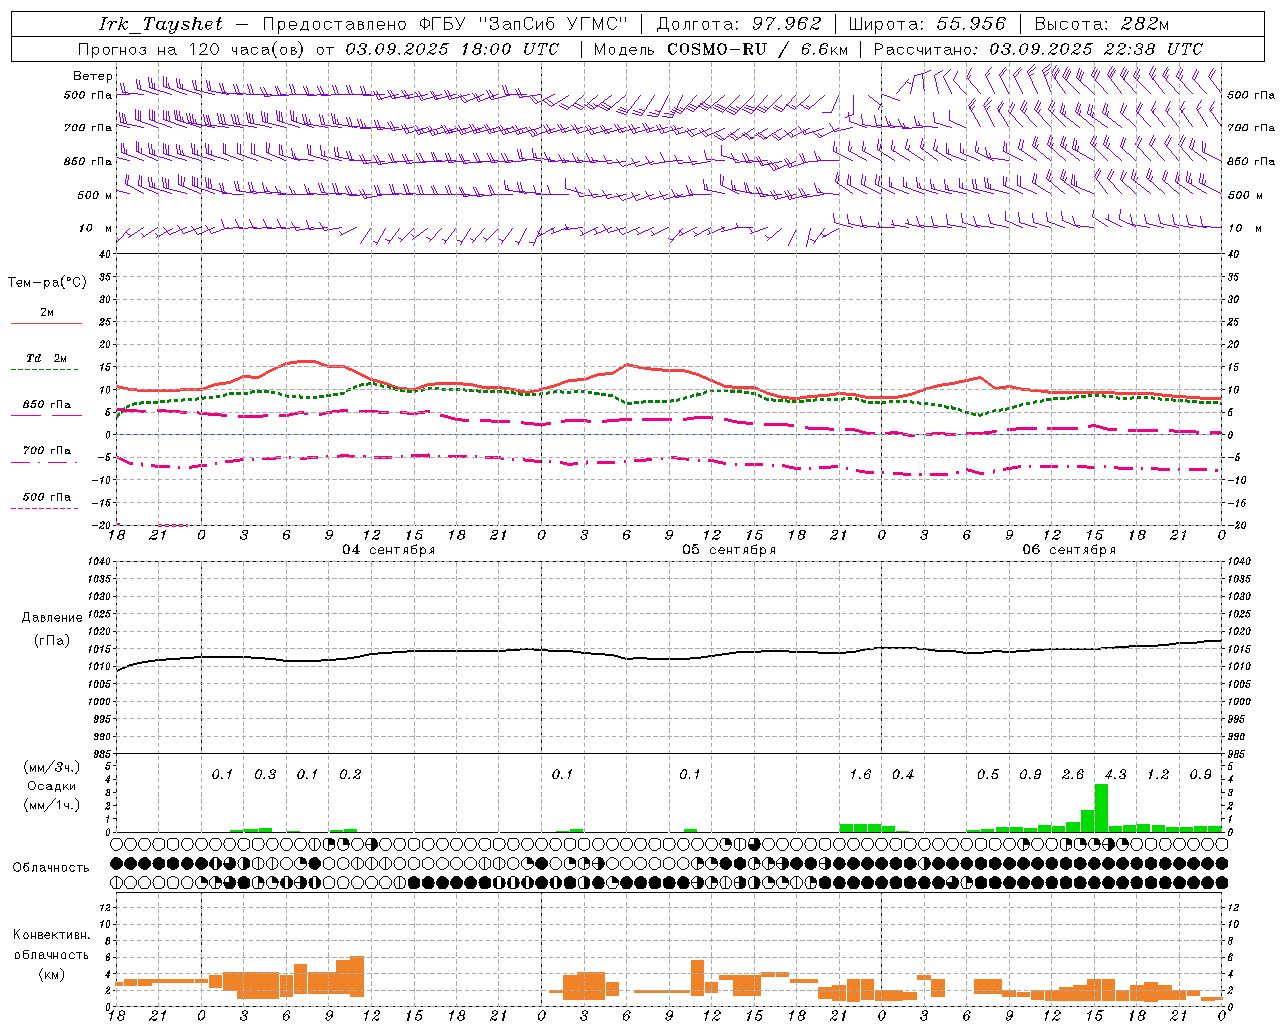Click the Конвективн. convective cloud label
The height and width of the screenshot is (1024, 1280).
coord(51,935)
